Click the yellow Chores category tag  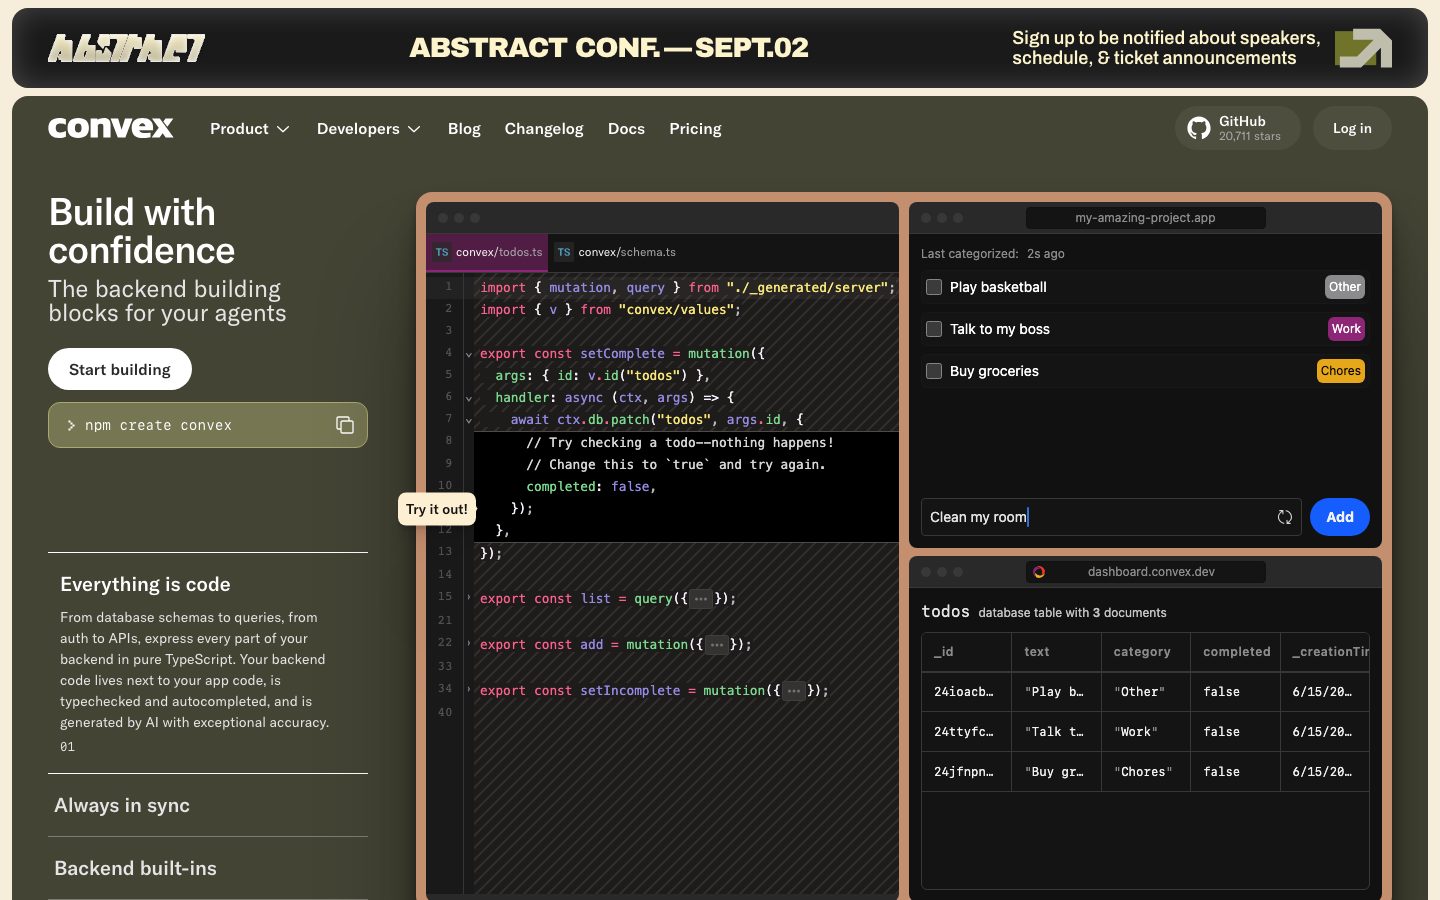pyautogui.click(x=1341, y=371)
